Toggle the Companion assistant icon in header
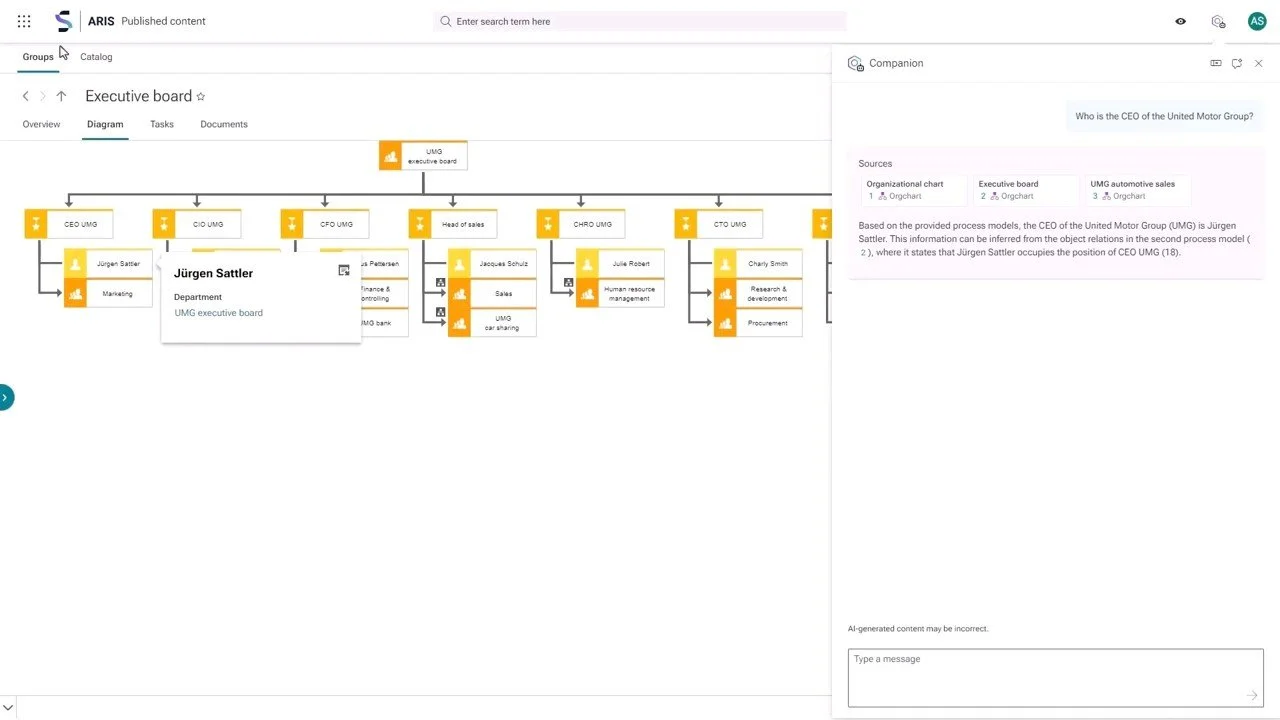 pos(1218,21)
